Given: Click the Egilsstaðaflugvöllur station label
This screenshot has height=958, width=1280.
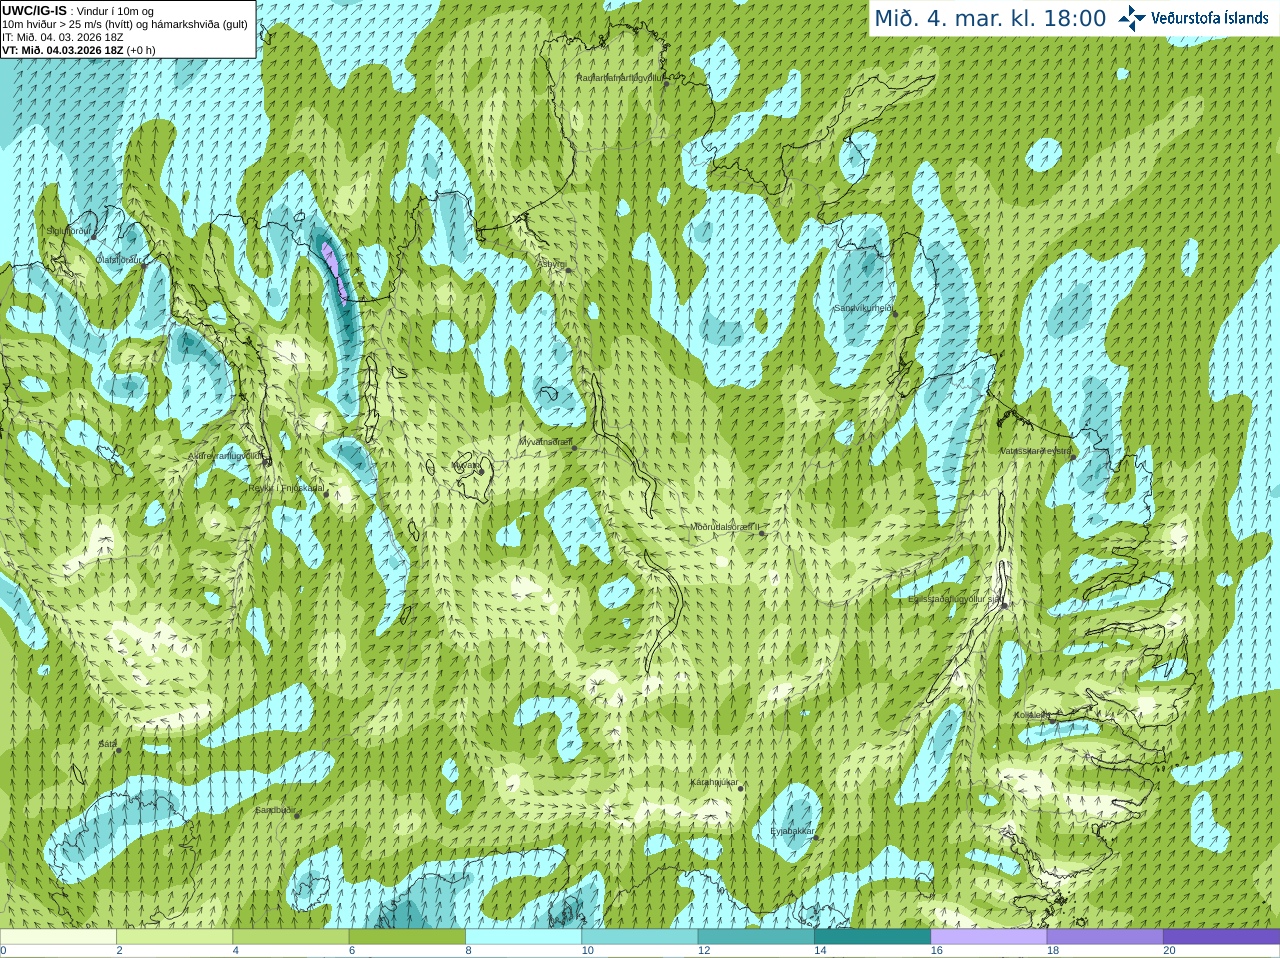Looking at the screenshot, I should coord(955,599).
